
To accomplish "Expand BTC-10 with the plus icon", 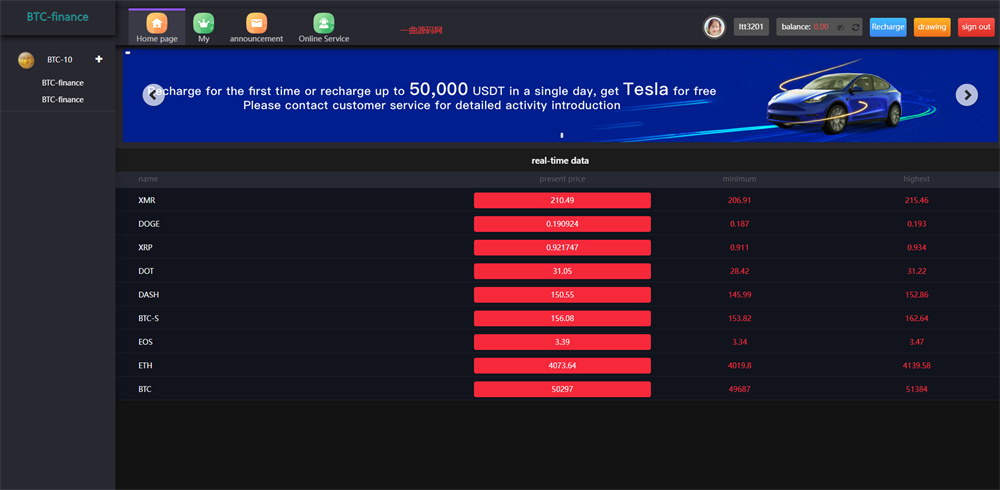I will tap(98, 60).
